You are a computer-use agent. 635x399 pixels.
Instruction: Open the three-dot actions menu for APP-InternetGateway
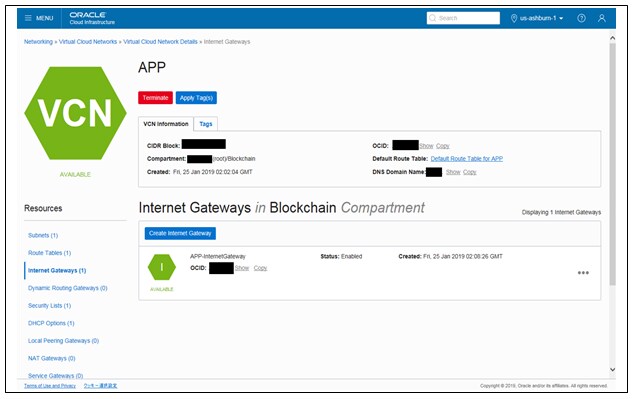[583, 273]
